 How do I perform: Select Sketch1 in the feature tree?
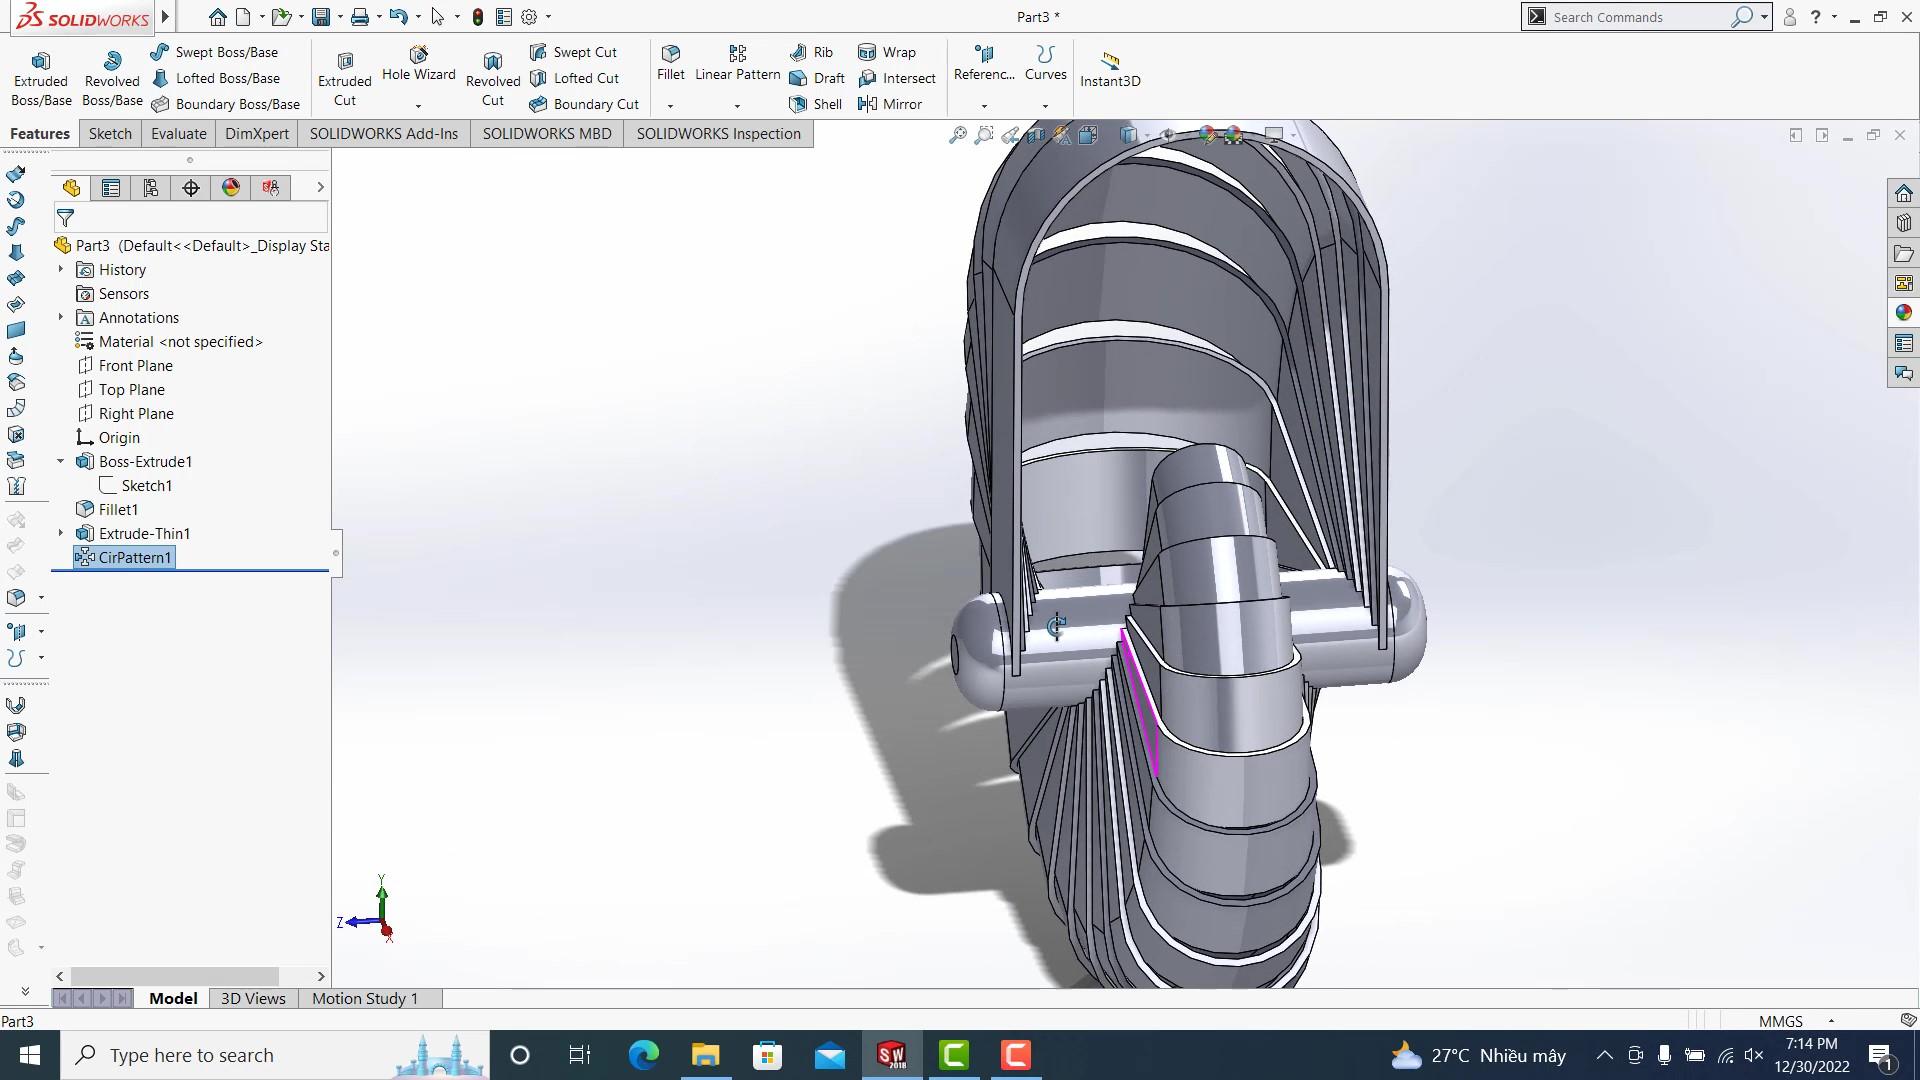pyautogui.click(x=146, y=485)
